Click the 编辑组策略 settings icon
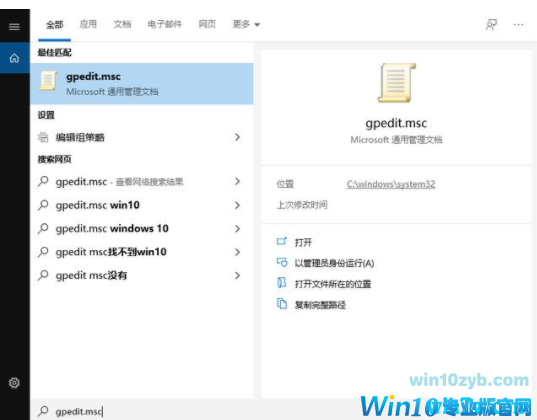The width and height of the screenshot is (537, 420). (x=43, y=137)
